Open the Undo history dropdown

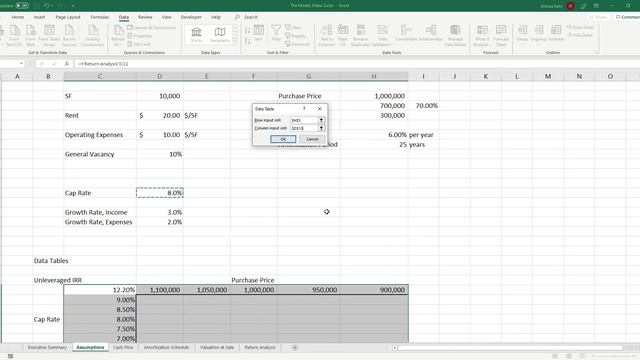[53, 6]
